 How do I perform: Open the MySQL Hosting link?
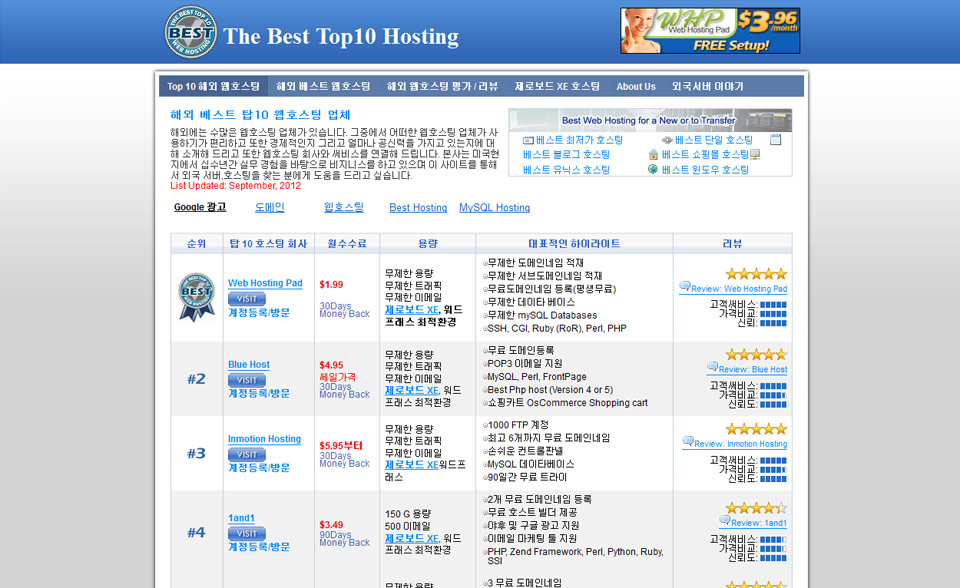click(x=494, y=208)
